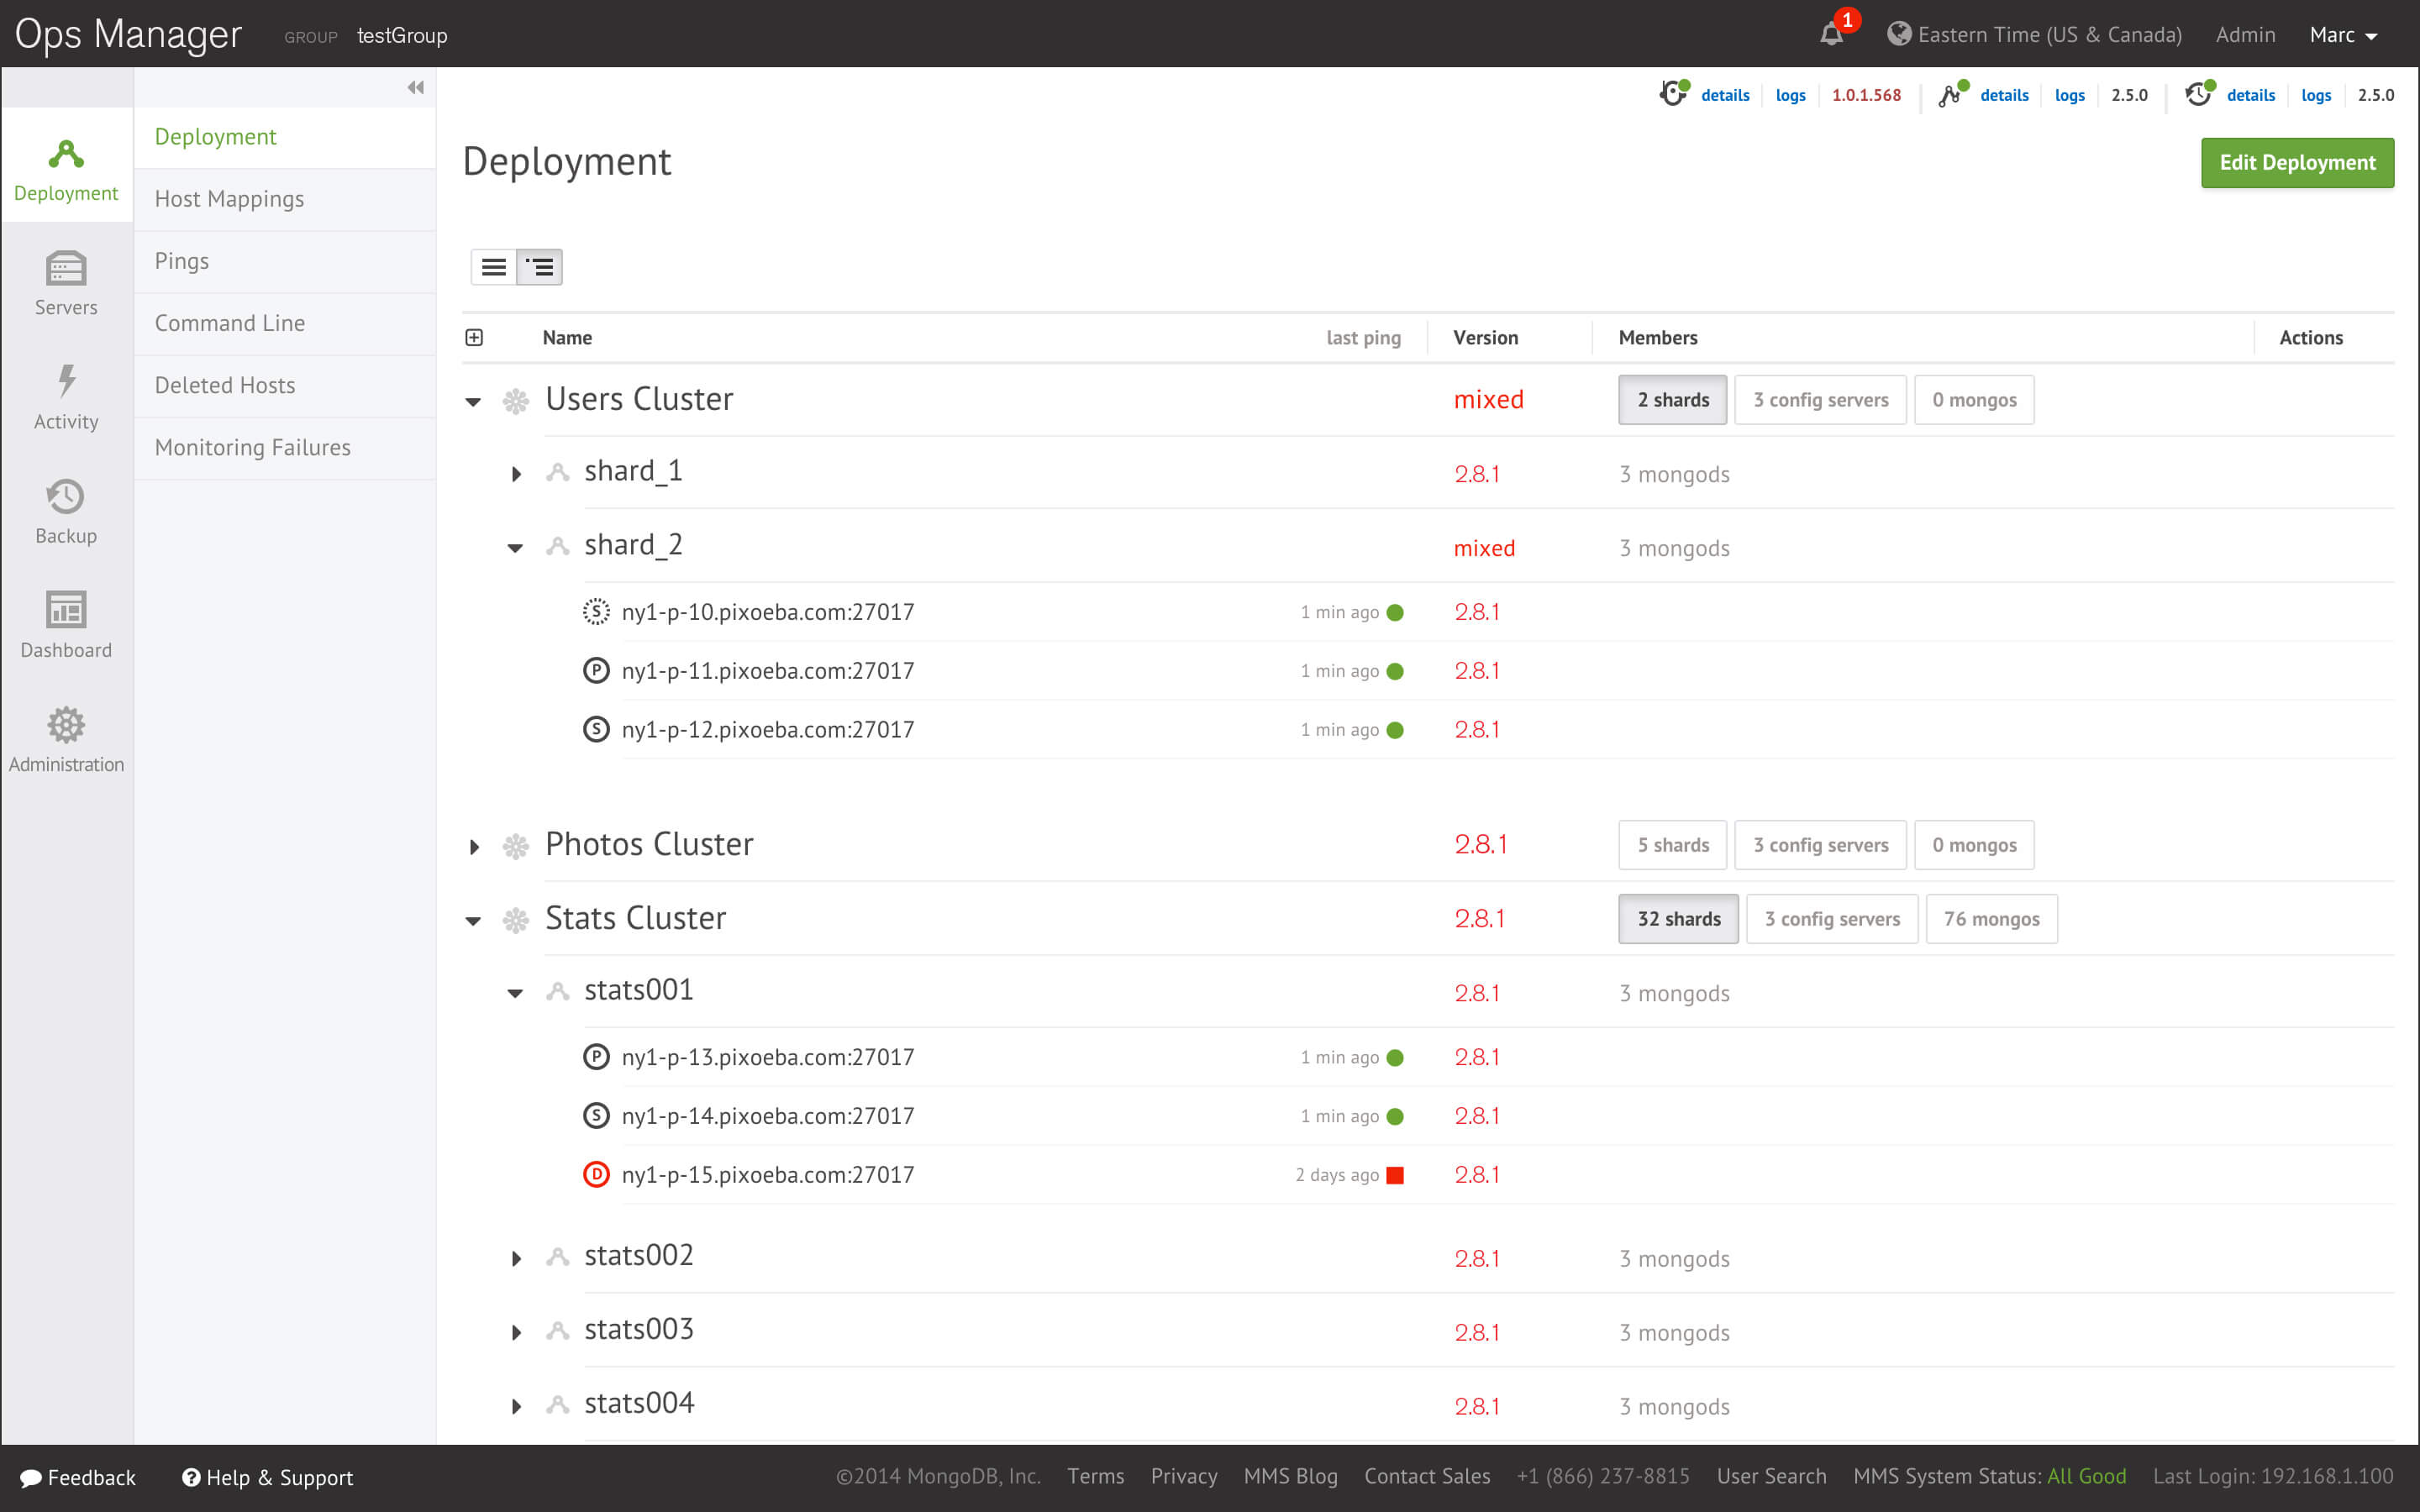Screen dimensions: 2420x1512
Task: Open the Host Mappings menu item
Action: point(229,199)
